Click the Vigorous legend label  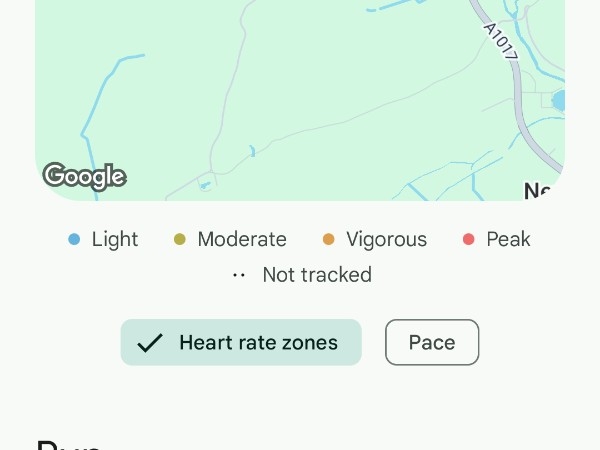[x=386, y=240]
